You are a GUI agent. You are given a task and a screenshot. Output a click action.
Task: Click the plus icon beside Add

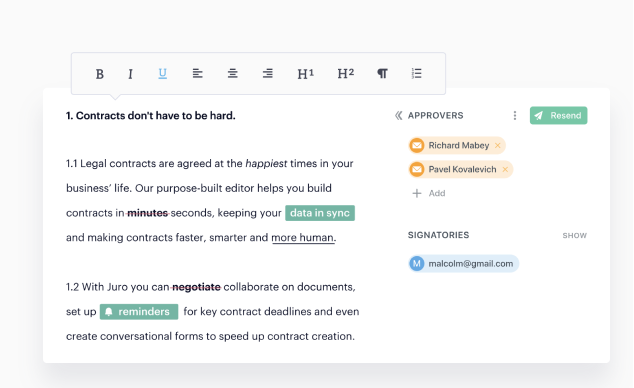click(x=417, y=193)
